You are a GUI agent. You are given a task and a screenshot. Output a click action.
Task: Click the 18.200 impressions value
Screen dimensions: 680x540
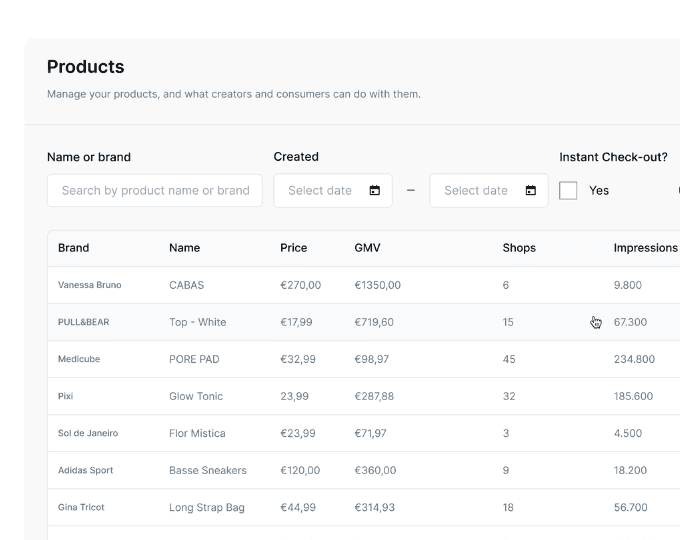630,470
